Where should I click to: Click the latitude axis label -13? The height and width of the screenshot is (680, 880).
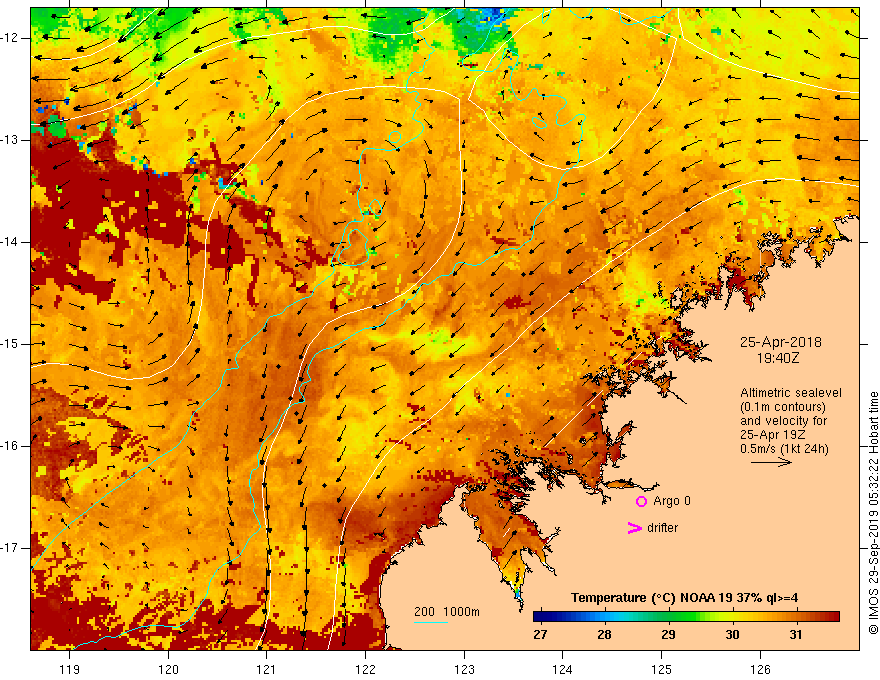[10, 140]
